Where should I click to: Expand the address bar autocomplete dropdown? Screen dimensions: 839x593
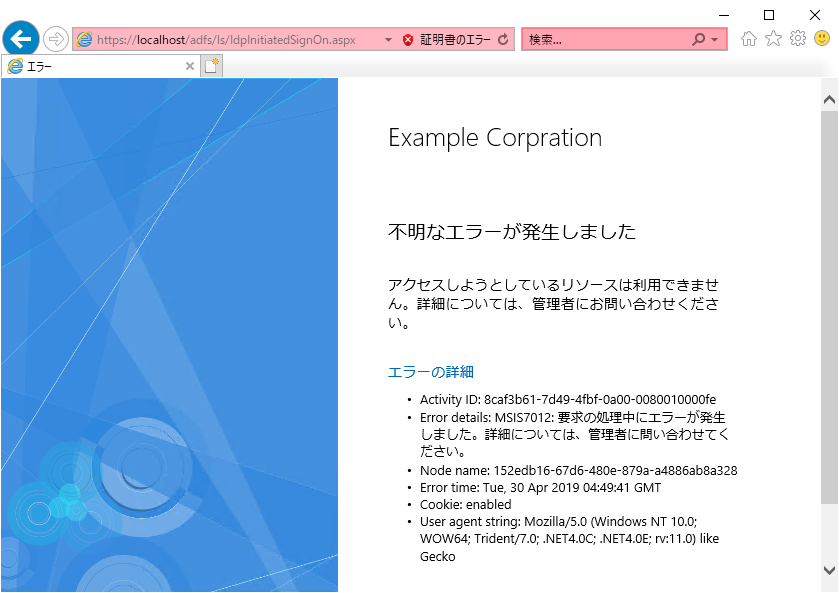coord(388,40)
